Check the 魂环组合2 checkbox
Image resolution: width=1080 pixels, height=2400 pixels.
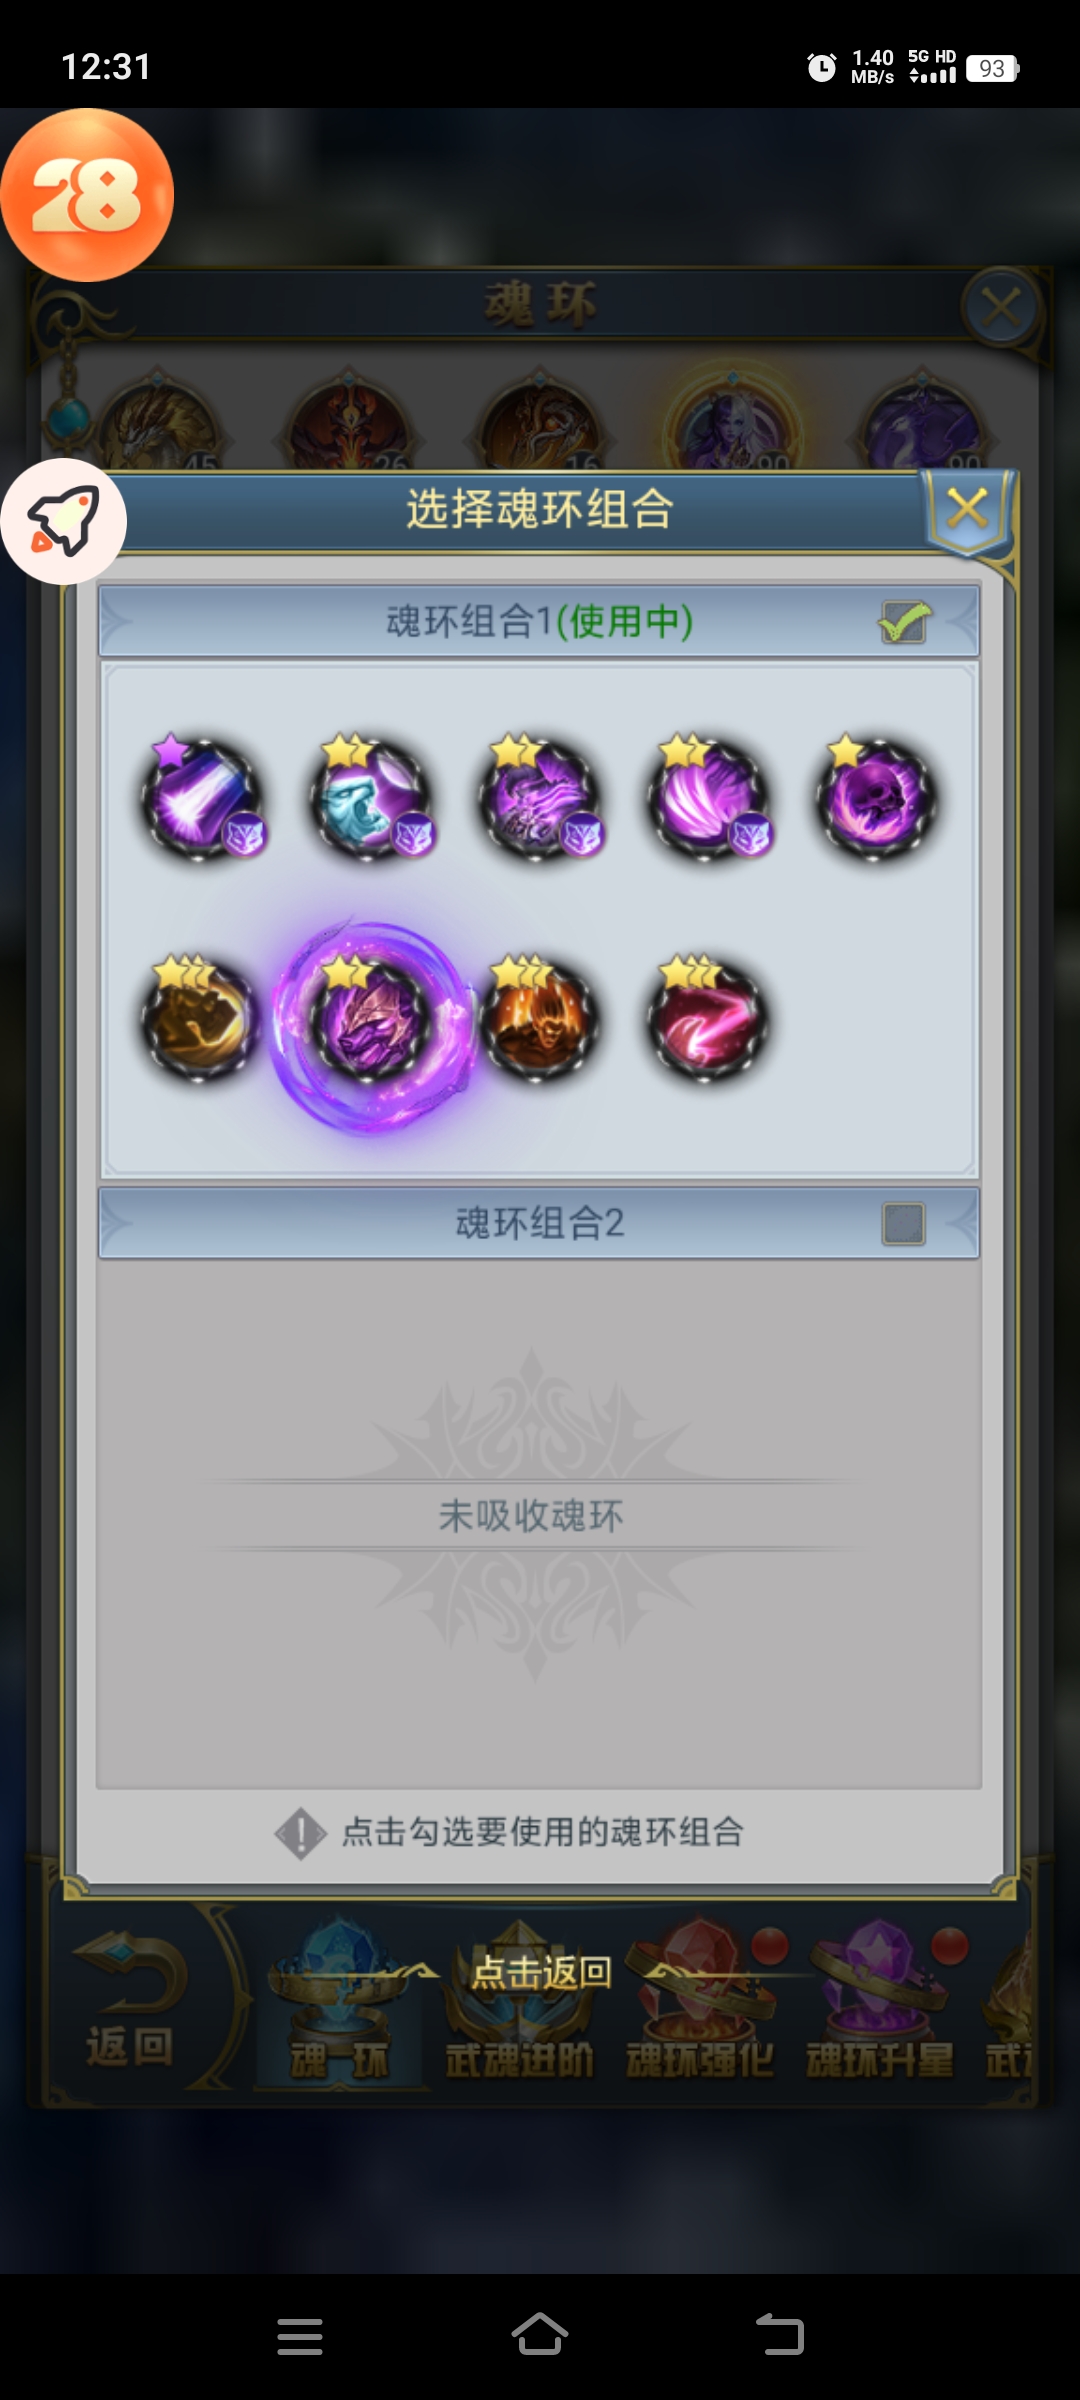point(904,1224)
